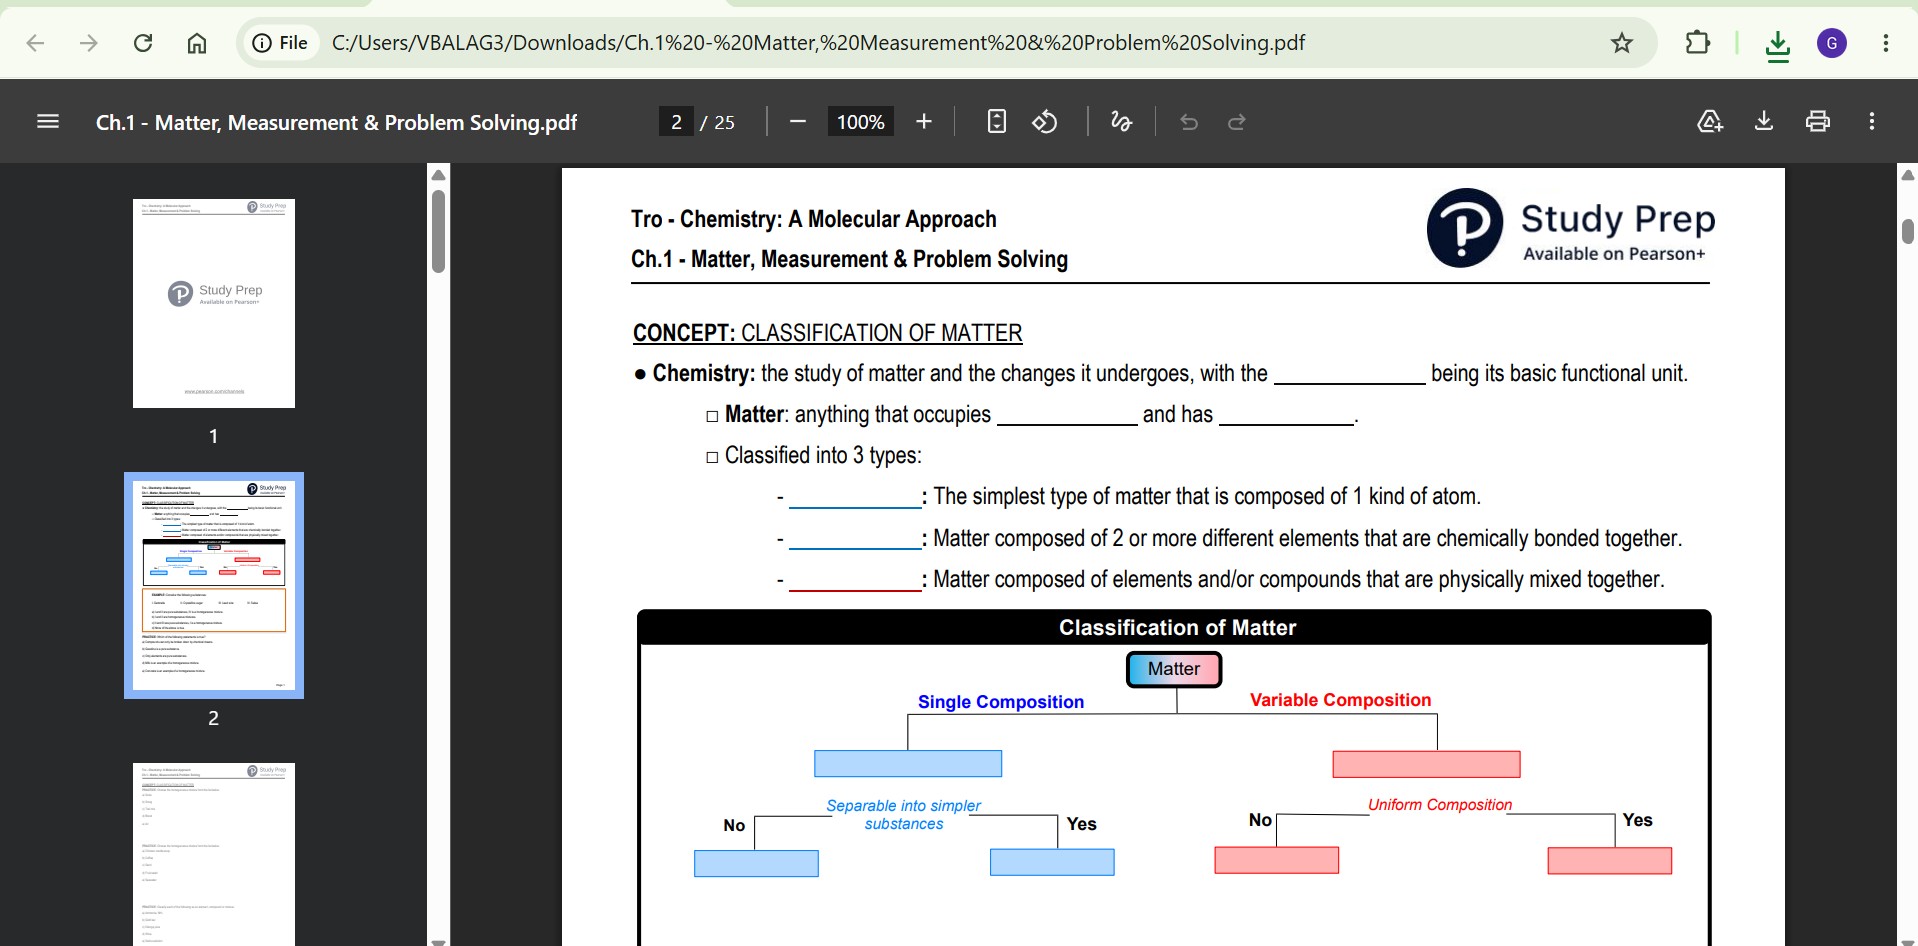Click the document scrollbar up arrow
This screenshot has height=946, width=1918.
point(1908,175)
